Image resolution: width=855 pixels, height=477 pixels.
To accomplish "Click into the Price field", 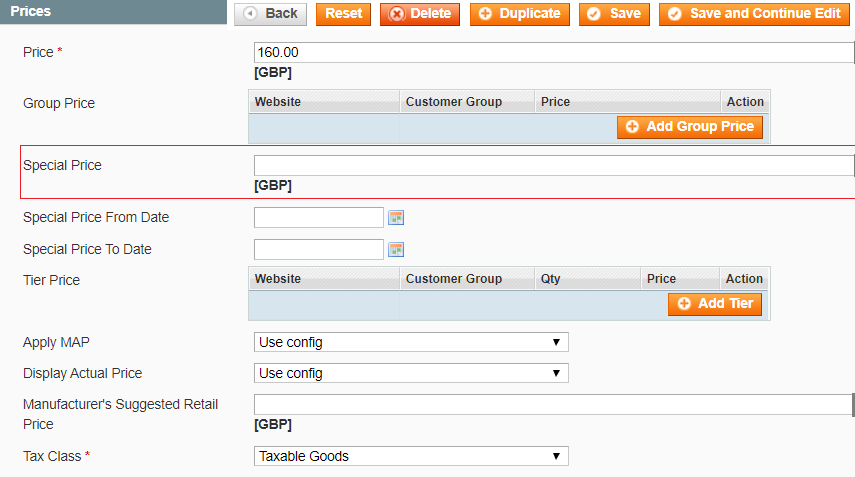I will (x=554, y=52).
